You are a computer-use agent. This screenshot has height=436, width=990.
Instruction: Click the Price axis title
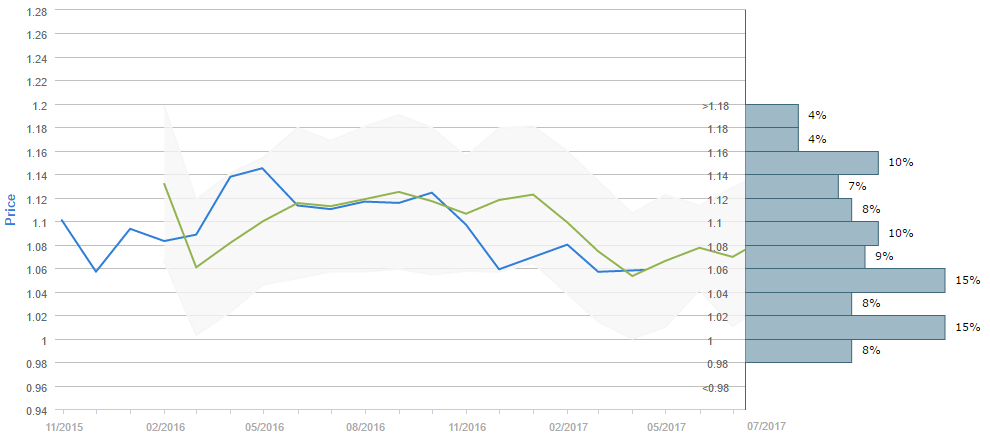[11, 210]
